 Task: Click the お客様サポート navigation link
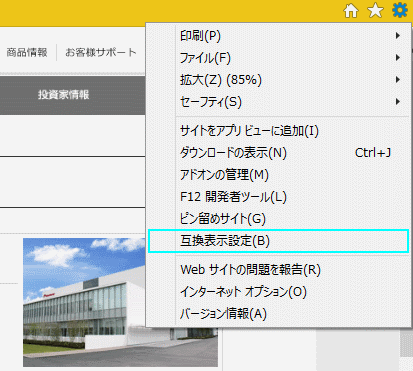tap(101, 52)
